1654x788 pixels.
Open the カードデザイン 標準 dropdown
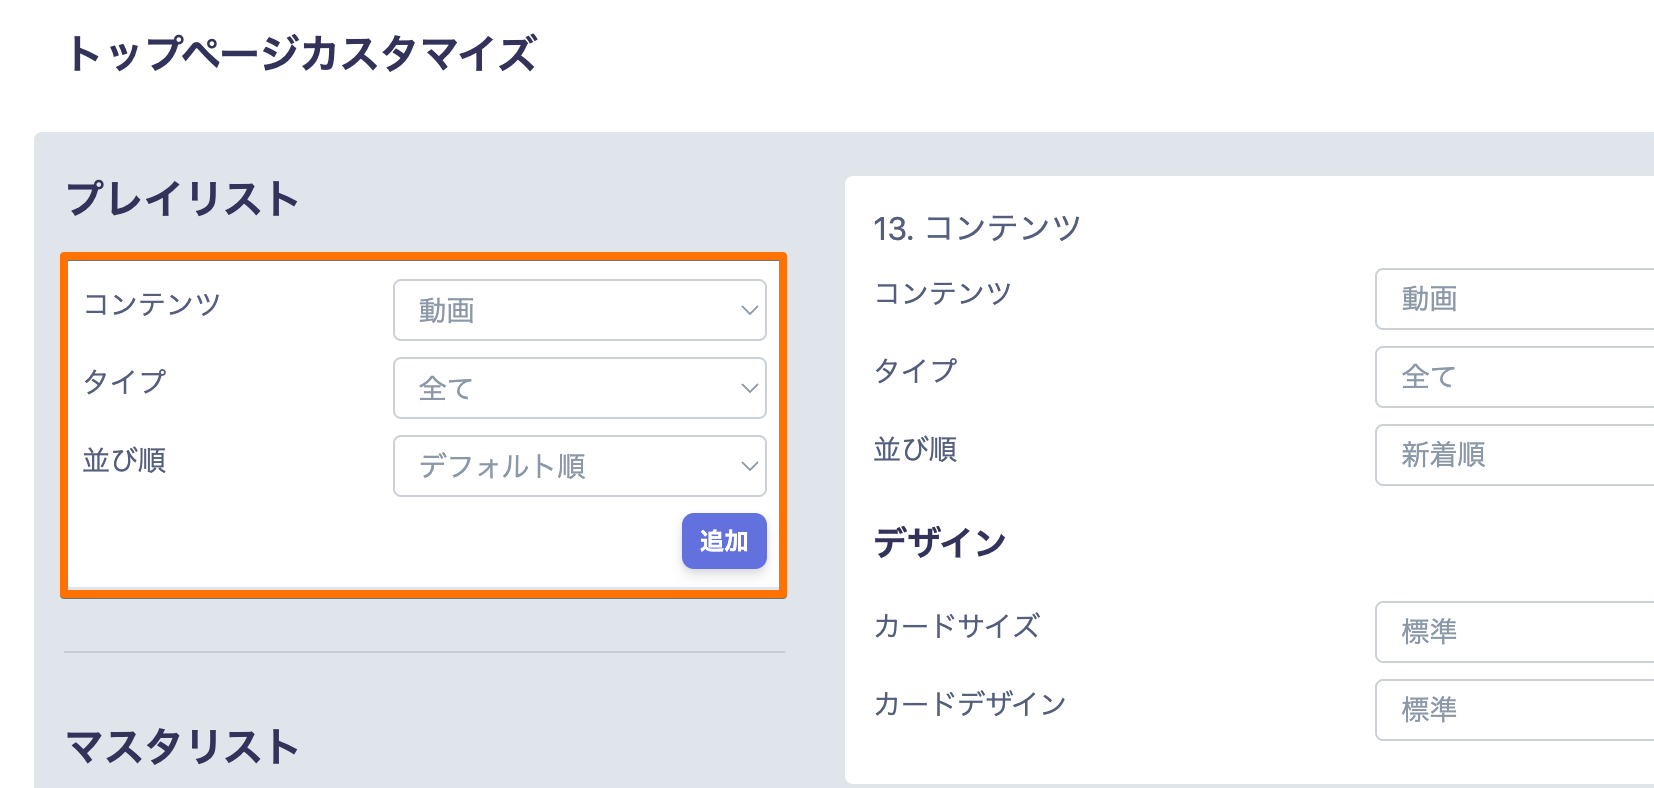coord(1514,710)
